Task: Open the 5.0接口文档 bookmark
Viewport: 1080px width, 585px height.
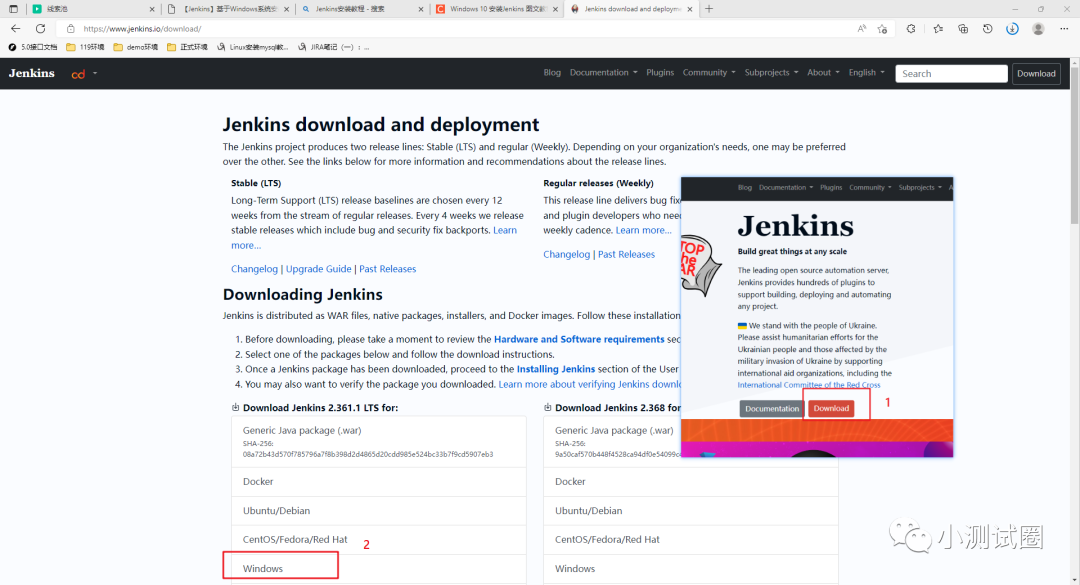Action: click(32, 47)
